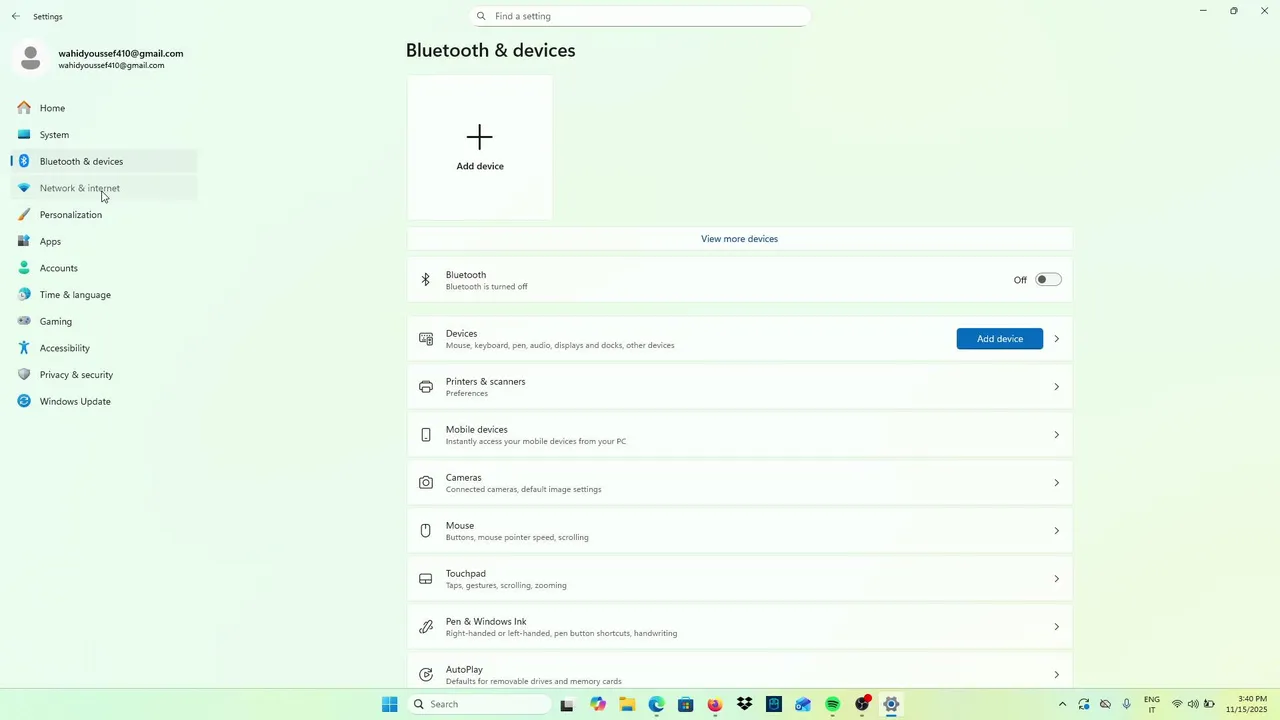This screenshot has width=1280, height=720.
Task: Open Time & language label
Action: point(75,294)
